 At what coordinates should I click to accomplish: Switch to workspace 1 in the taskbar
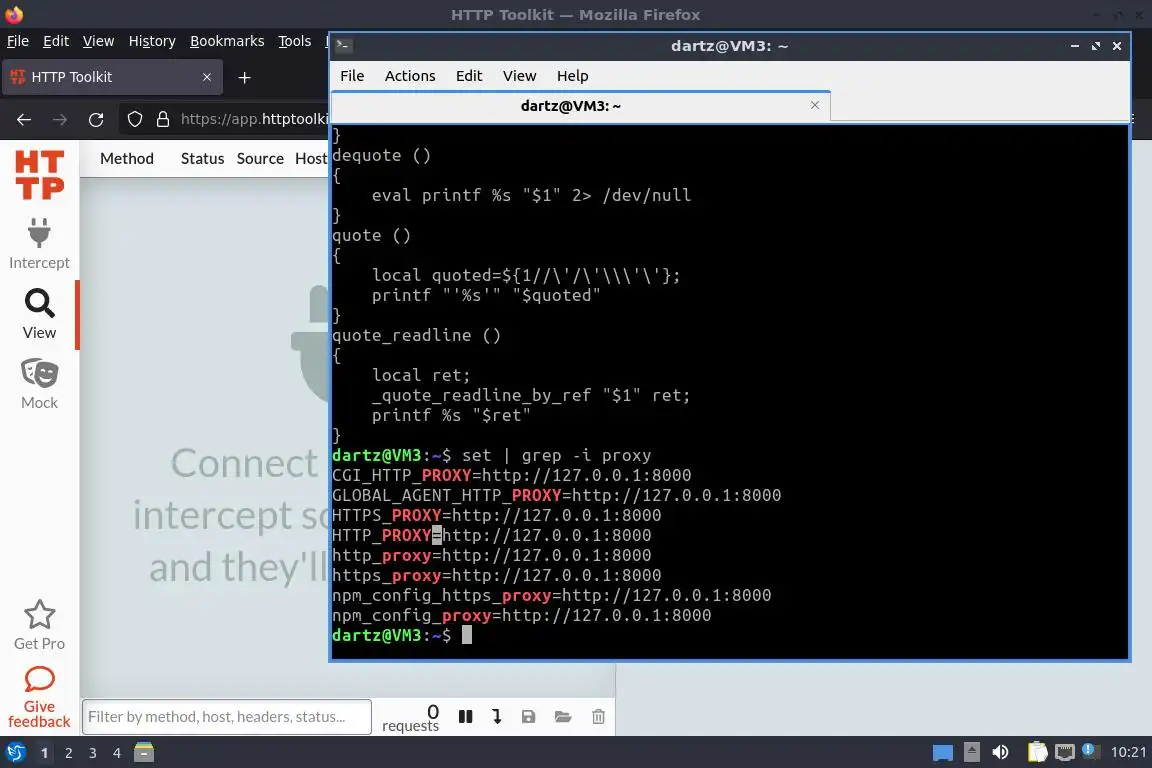(45, 753)
